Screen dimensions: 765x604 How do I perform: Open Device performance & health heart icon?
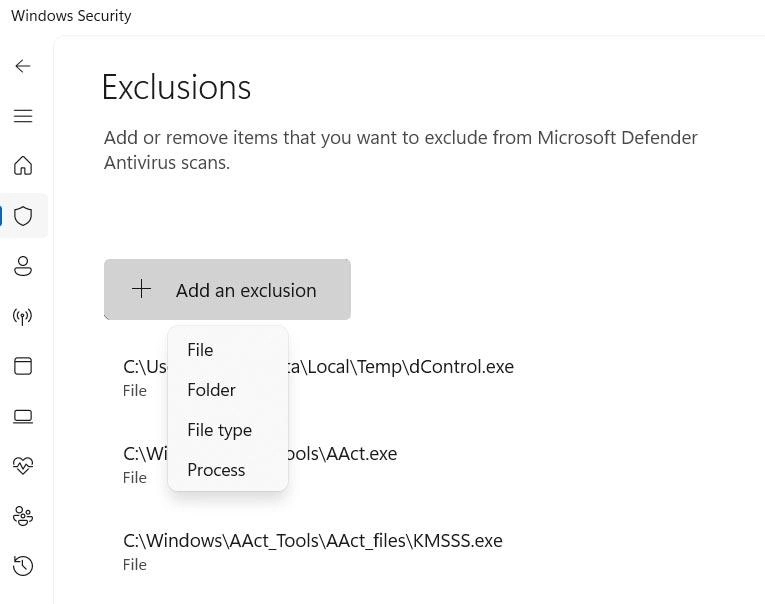click(x=23, y=466)
